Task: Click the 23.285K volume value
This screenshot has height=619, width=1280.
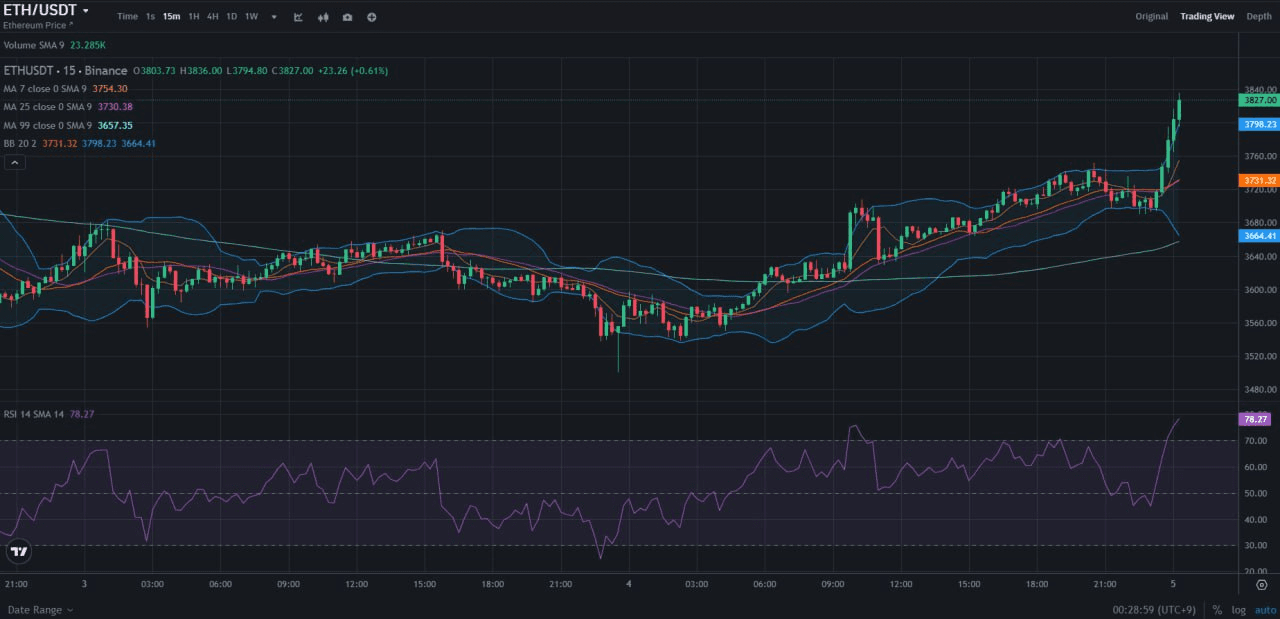Action: (x=88, y=46)
